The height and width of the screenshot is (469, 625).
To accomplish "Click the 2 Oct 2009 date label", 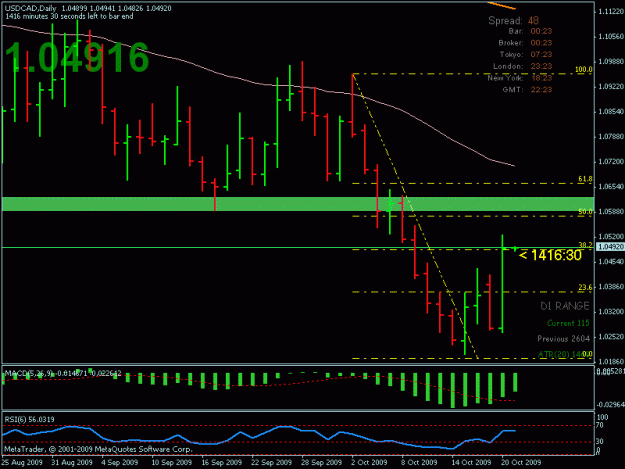I will point(369,462).
